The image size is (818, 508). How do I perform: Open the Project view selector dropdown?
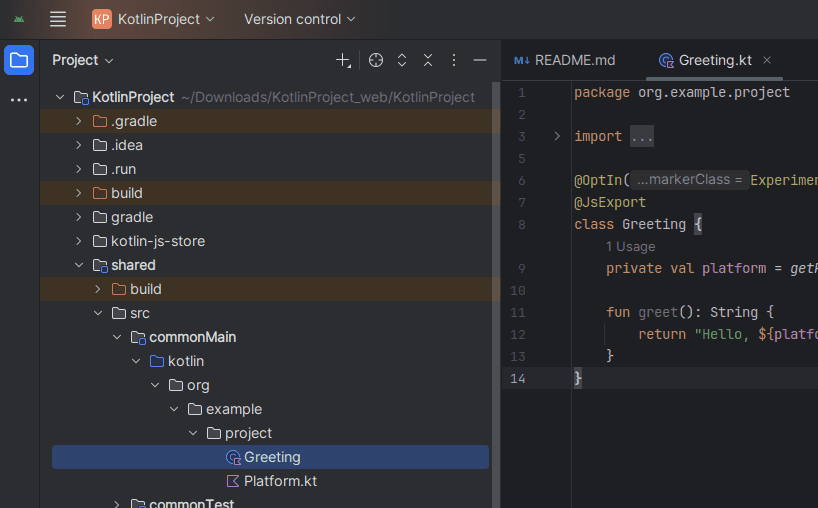pyautogui.click(x=83, y=60)
